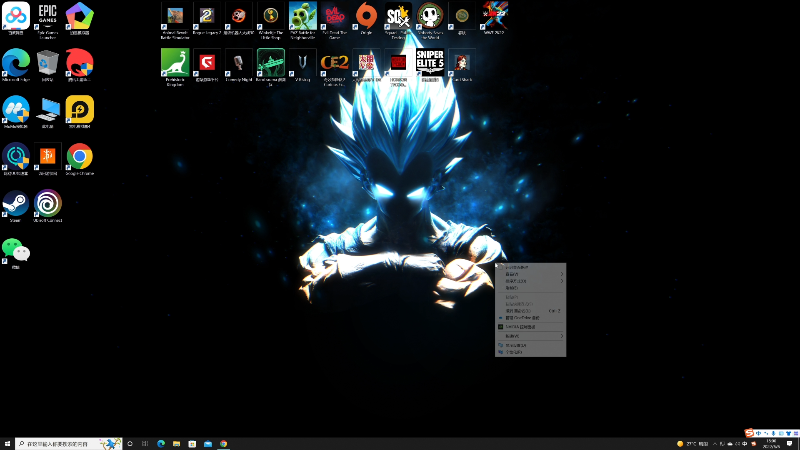This screenshot has width=800, height=450.
Task: Open File Explorer from the taskbar
Action: (177, 444)
